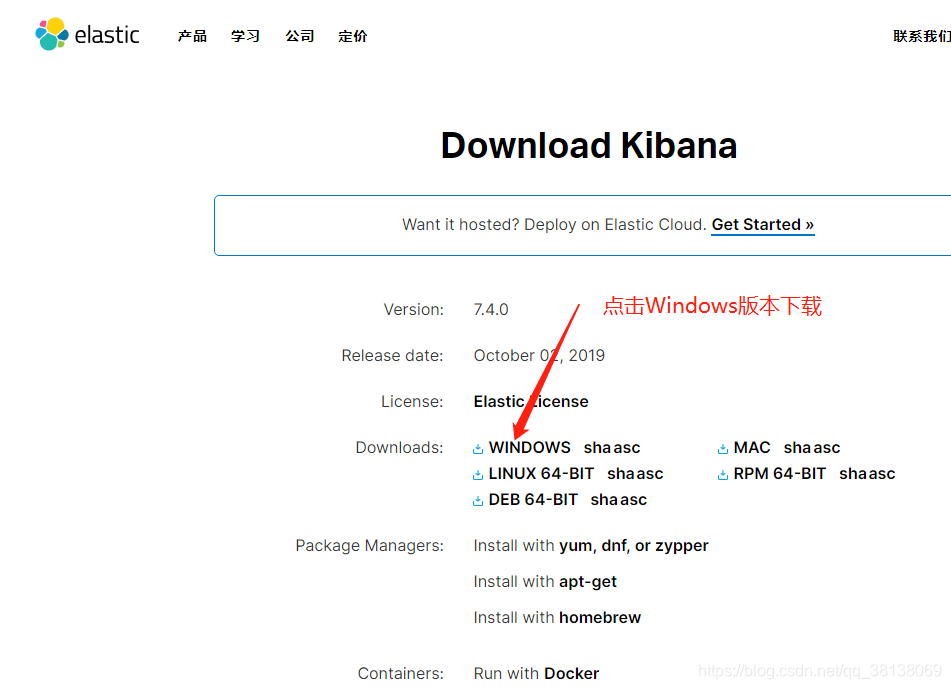
Task: Select the 定价 menu item
Action: coord(352,35)
